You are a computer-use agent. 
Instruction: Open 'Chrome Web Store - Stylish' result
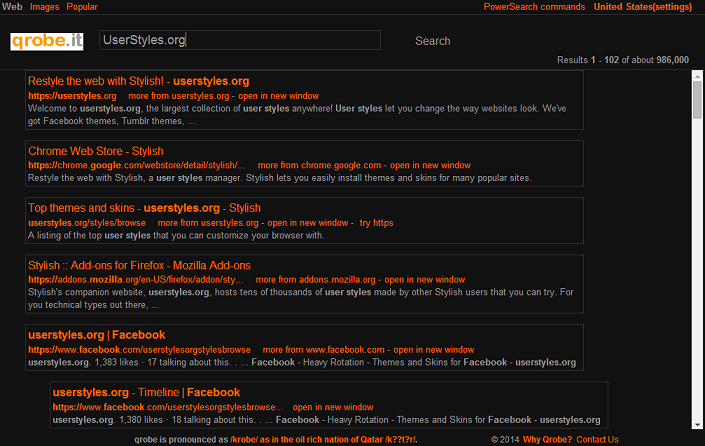click(96, 151)
